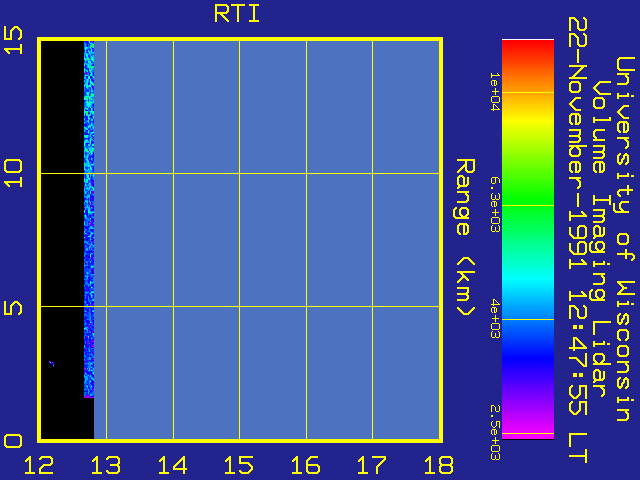The width and height of the screenshot is (640, 480).
Task: Click the noisy lidar data strip near 12.7
Action: pos(89,219)
